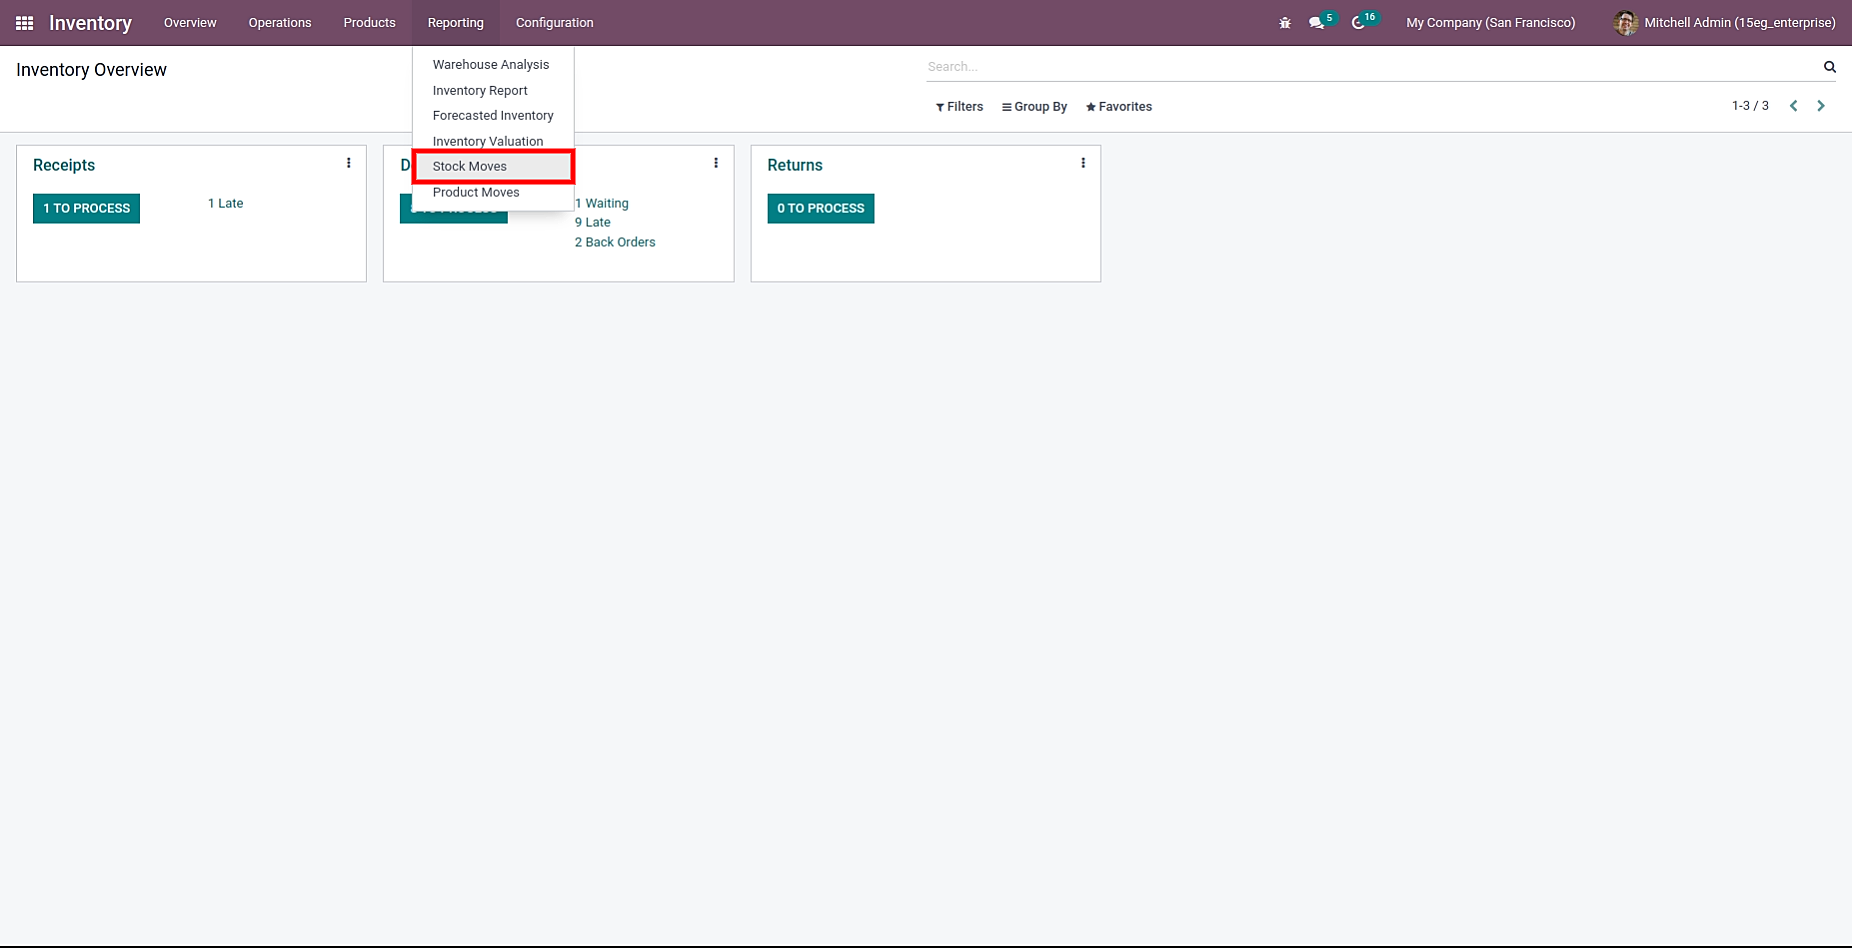This screenshot has height=948, width=1852.
Task: Open the Overview menu
Action: point(190,22)
